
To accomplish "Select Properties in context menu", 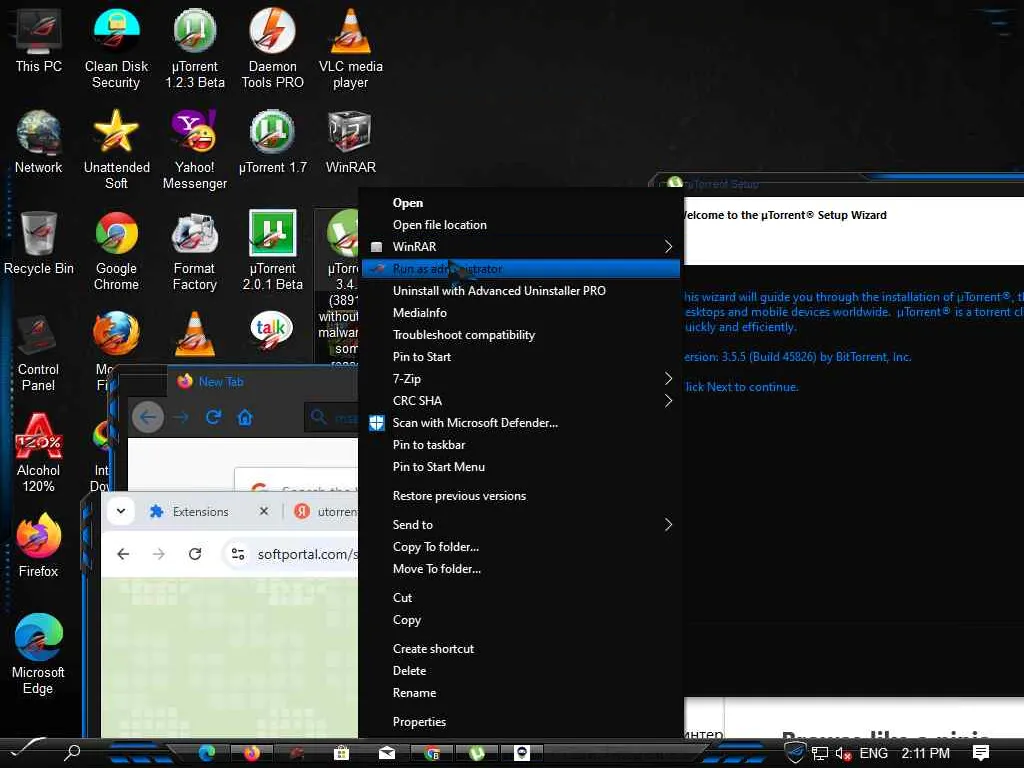I will point(520,722).
